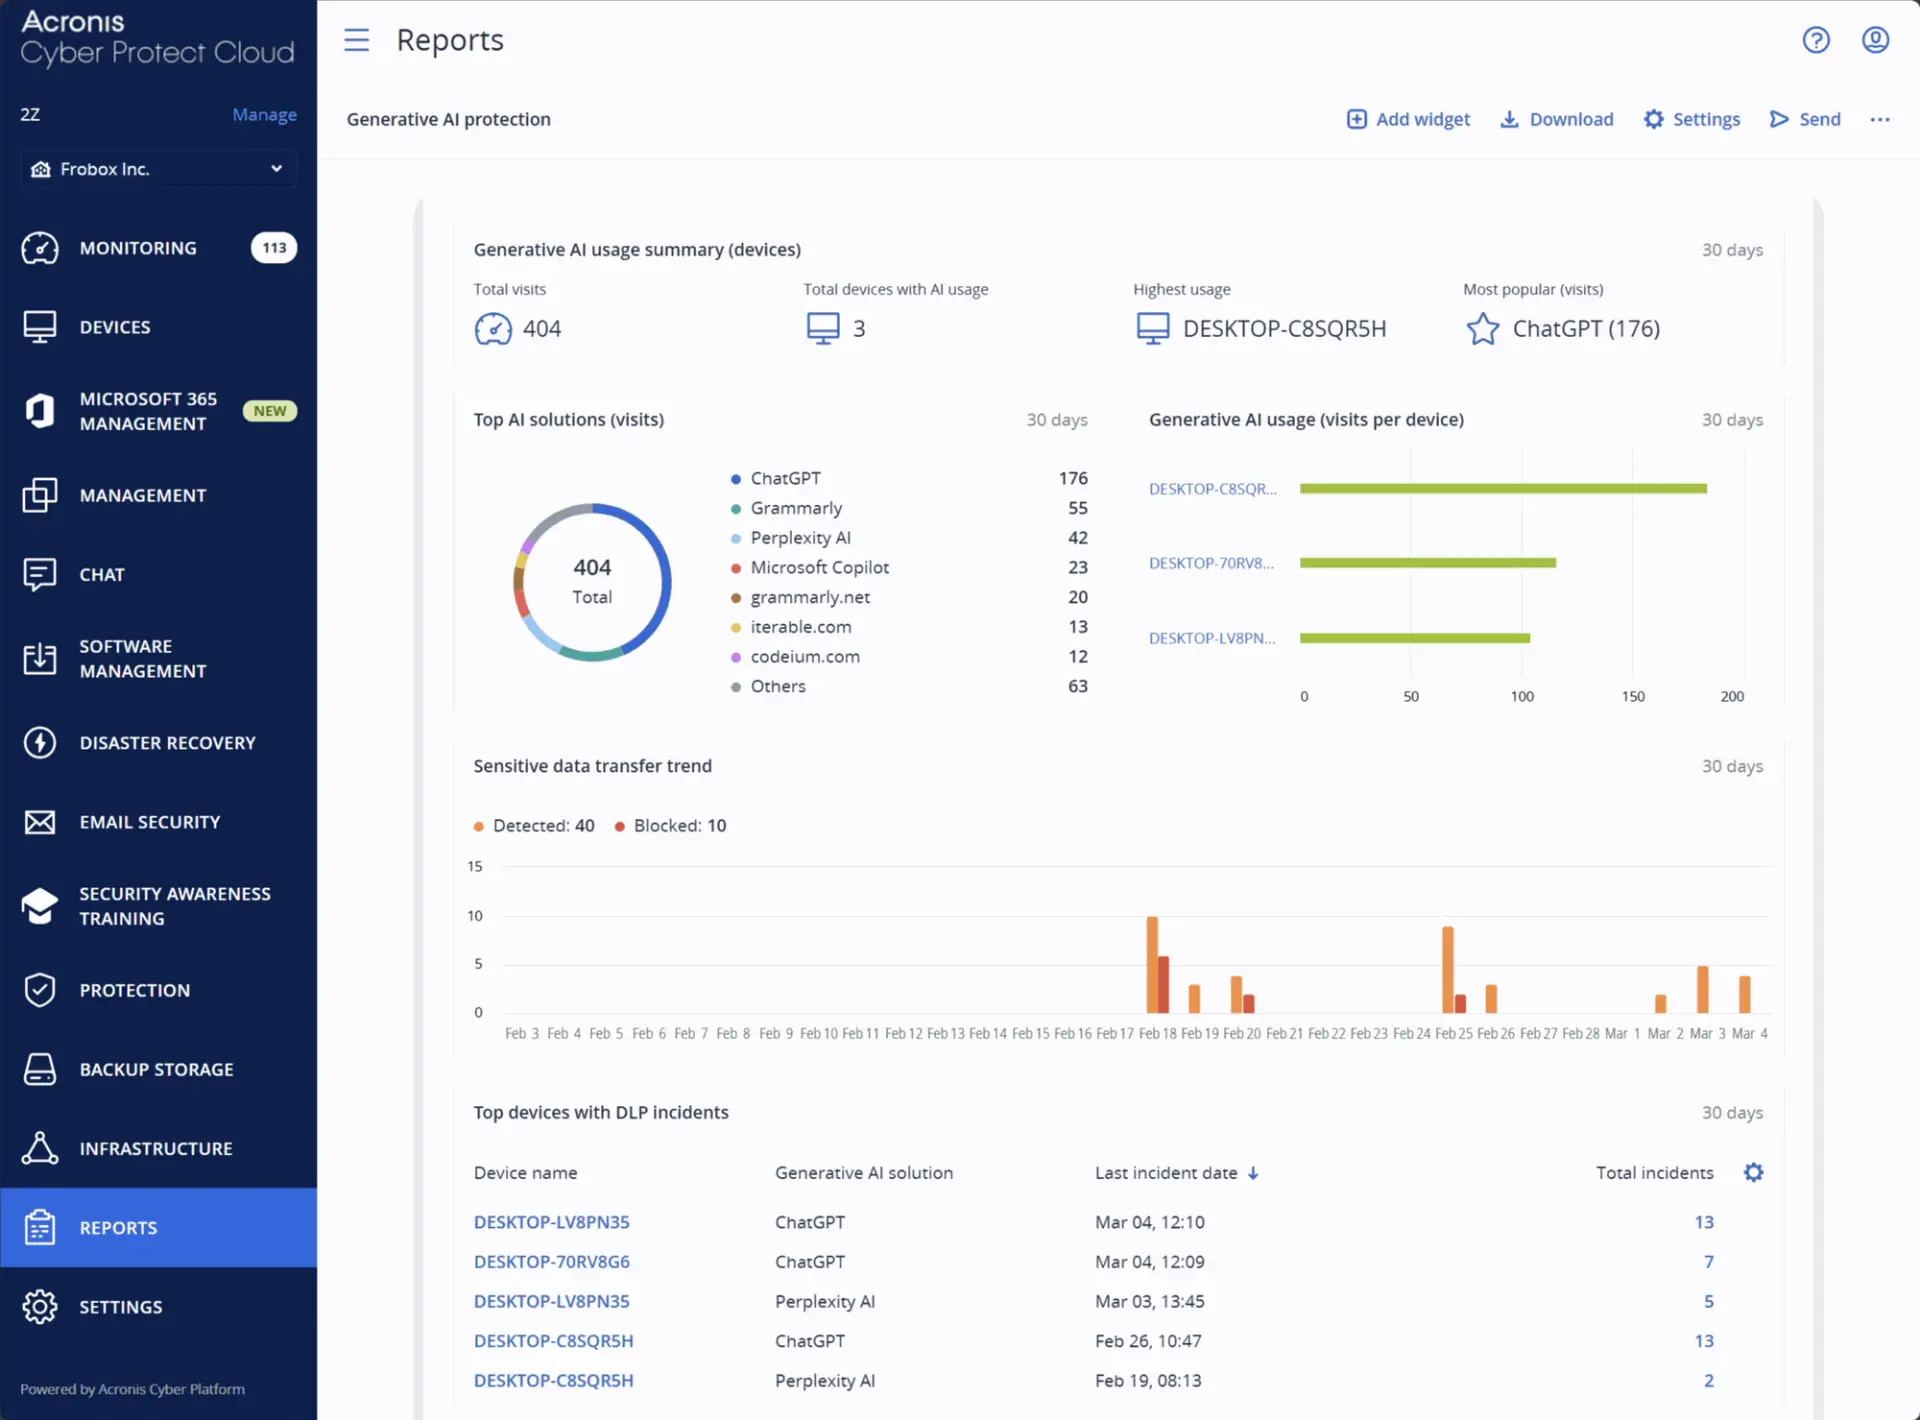Click the sidebar Settings gear icon
The width and height of the screenshot is (1920, 1420).
coord(40,1306)
